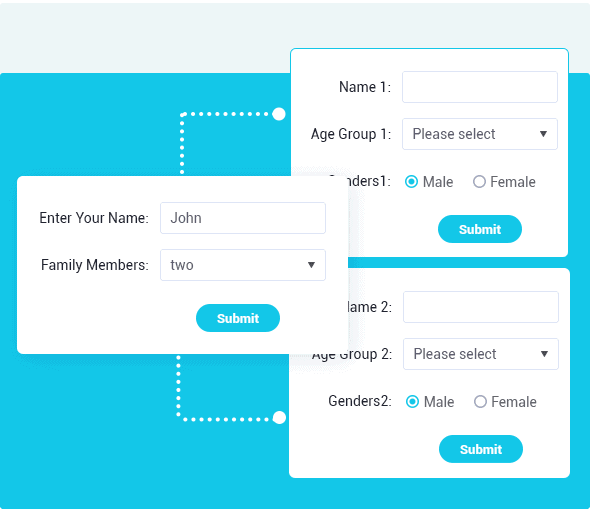Click the Age Group 2 dropdown arrow
The height and width of the screenshot is (511, 590).
544,354
